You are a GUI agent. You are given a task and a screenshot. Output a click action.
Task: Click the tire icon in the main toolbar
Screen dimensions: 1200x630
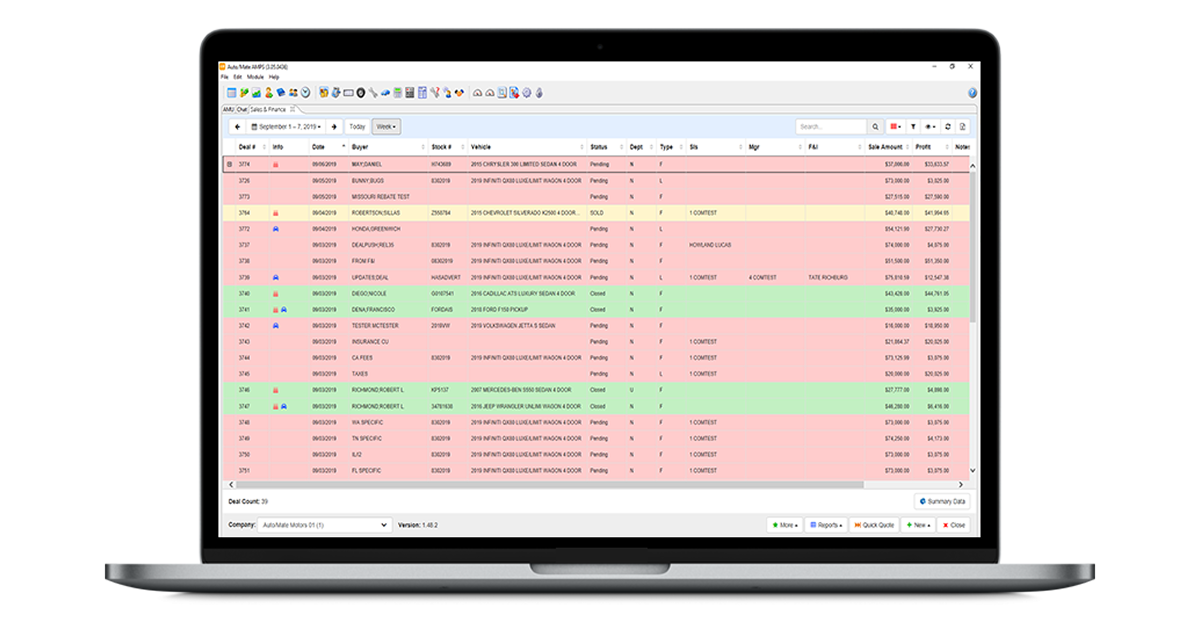point(361,93)
